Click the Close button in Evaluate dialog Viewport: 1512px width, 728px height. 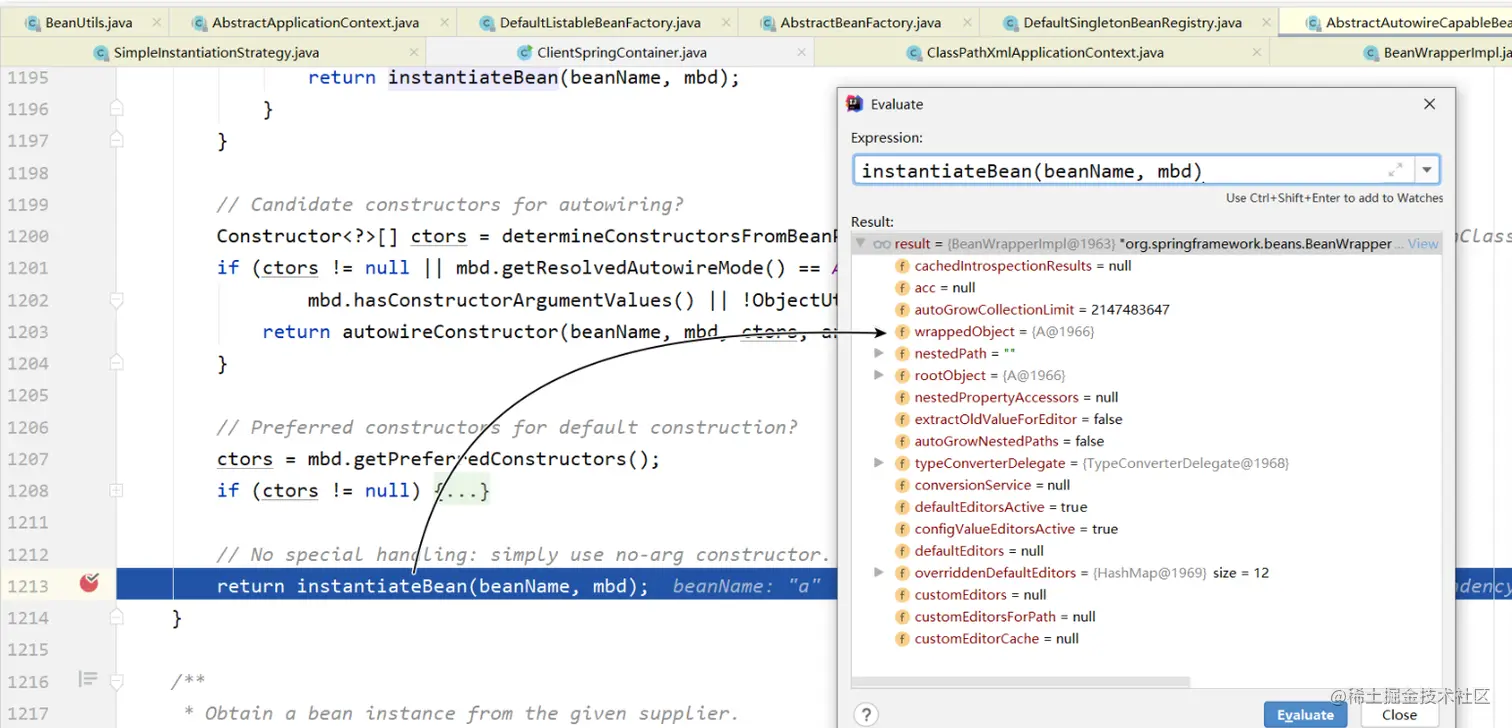pos(1399,715)
